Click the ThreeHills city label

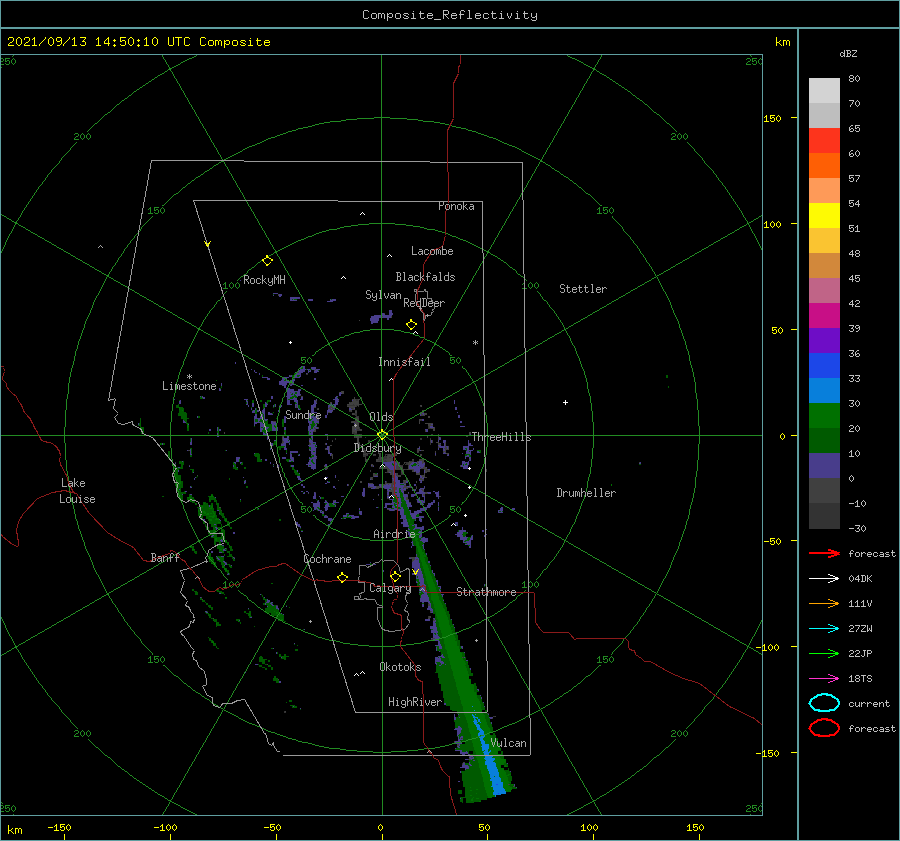(x=501, y=437)
